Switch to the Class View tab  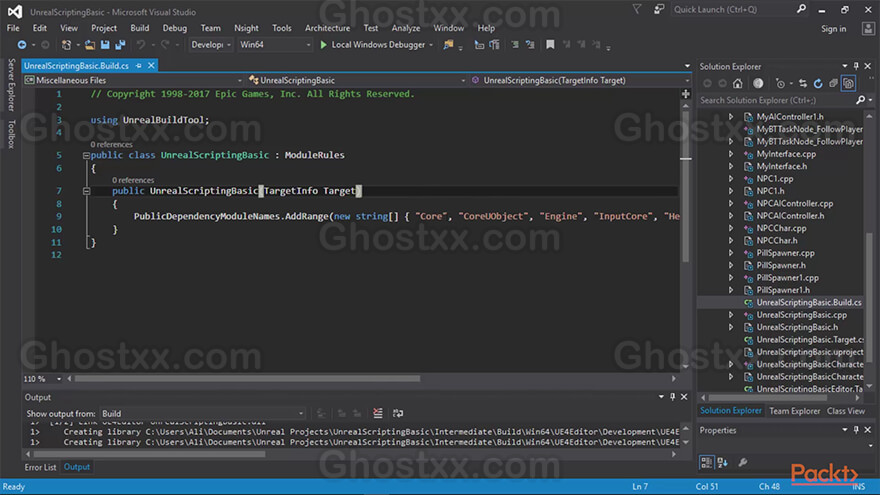click(x=846, y=411)
